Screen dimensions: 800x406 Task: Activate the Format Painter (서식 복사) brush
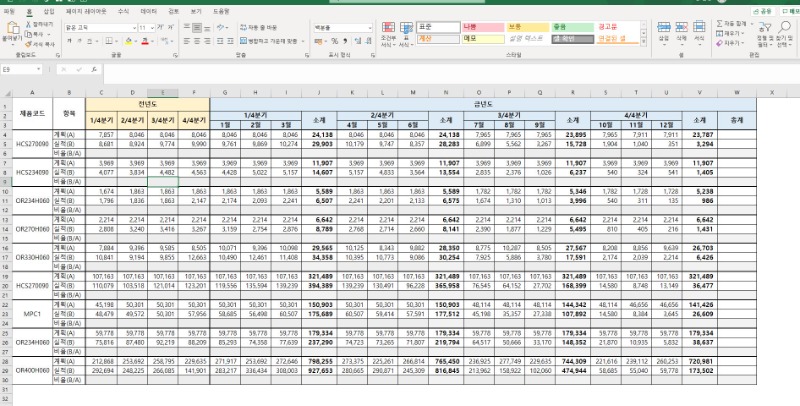(x=29, y=44)
